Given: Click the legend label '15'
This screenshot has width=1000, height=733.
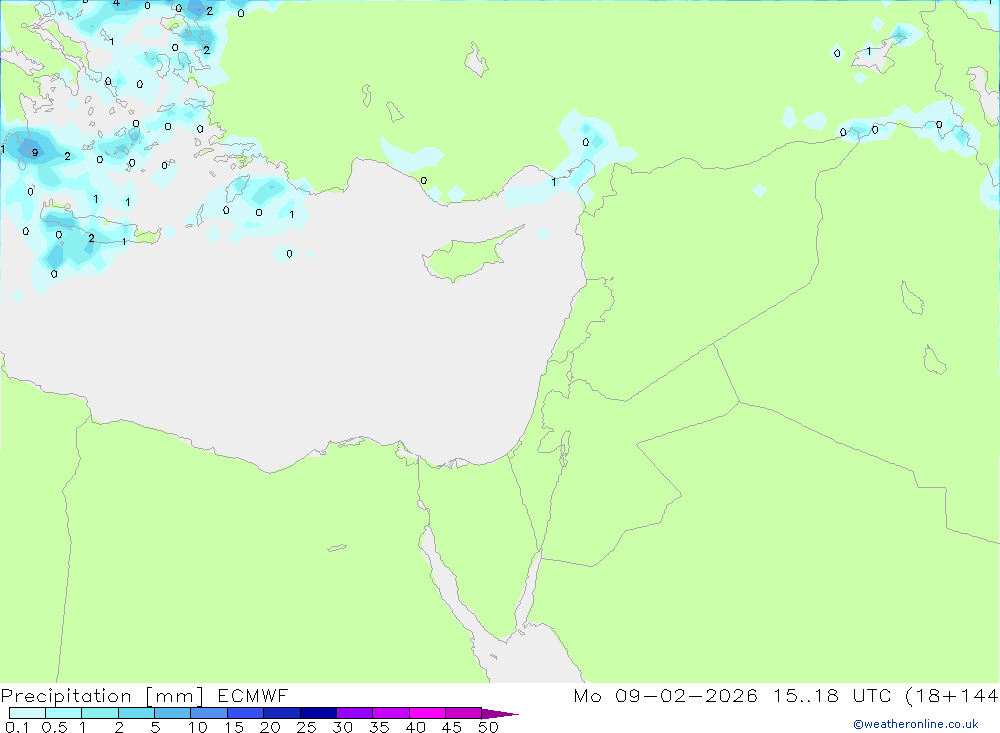Looking at the screenshot, I should click(234, 727).
